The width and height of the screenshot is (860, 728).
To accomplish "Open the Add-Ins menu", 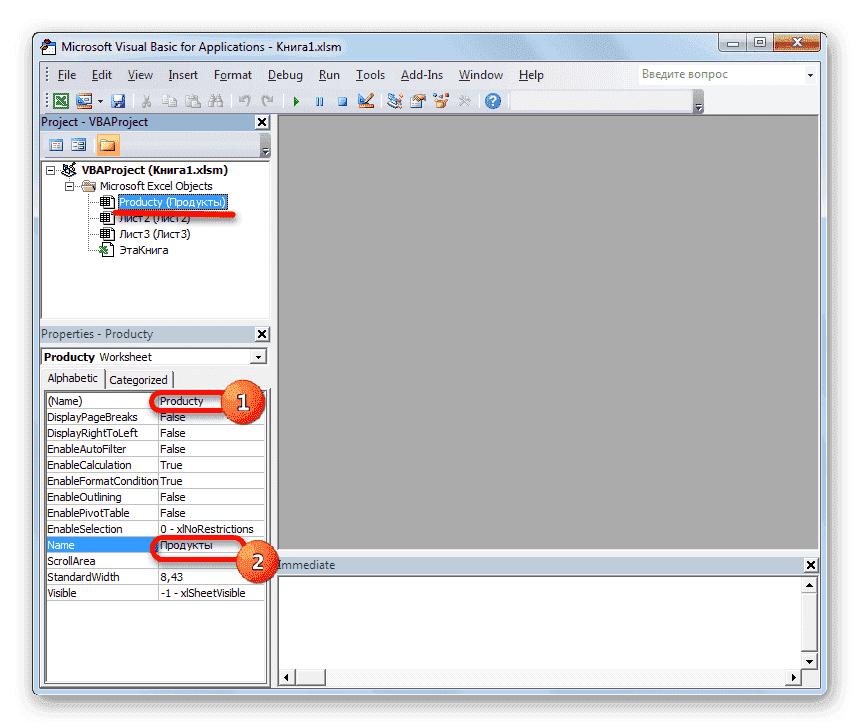I will [421, 74].
